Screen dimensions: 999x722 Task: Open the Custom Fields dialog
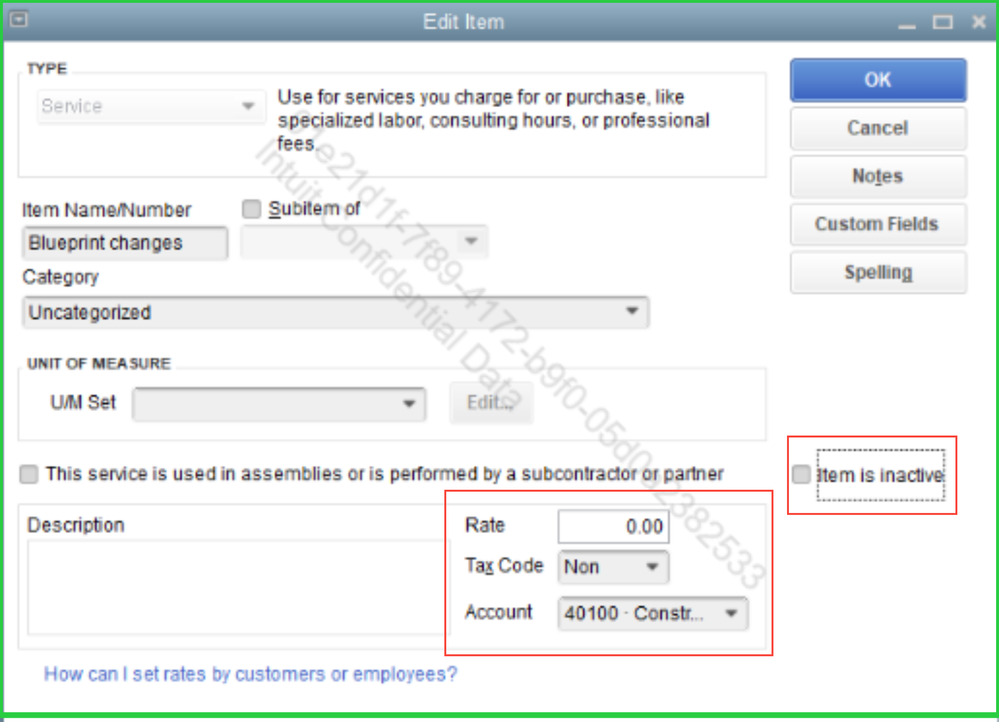(x=877, y=224)
